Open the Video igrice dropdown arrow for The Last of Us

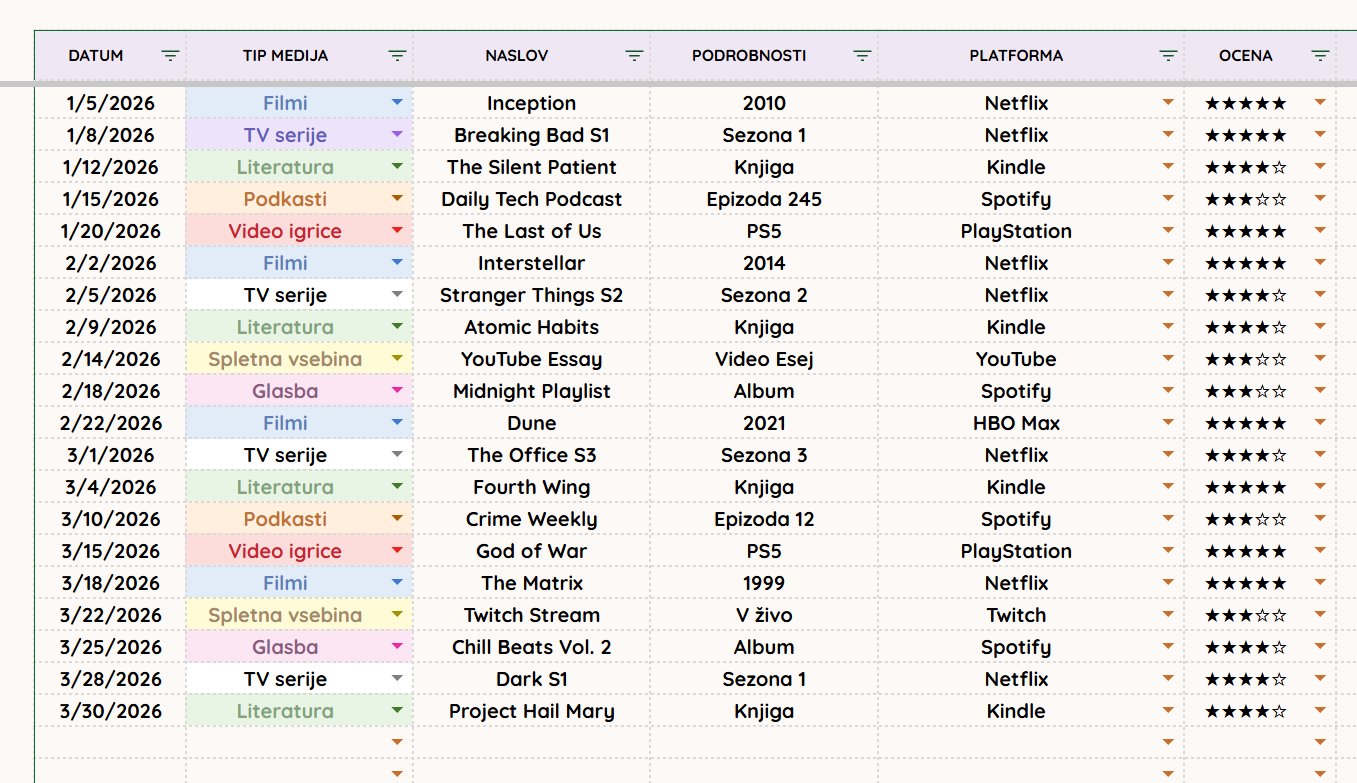(x=397, y=230)
